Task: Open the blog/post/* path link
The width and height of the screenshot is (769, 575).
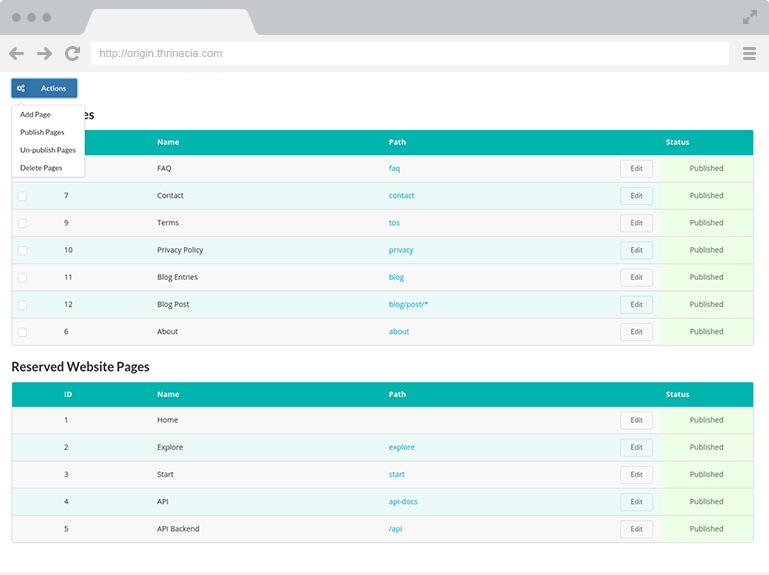Action: (x=408, y=305)
